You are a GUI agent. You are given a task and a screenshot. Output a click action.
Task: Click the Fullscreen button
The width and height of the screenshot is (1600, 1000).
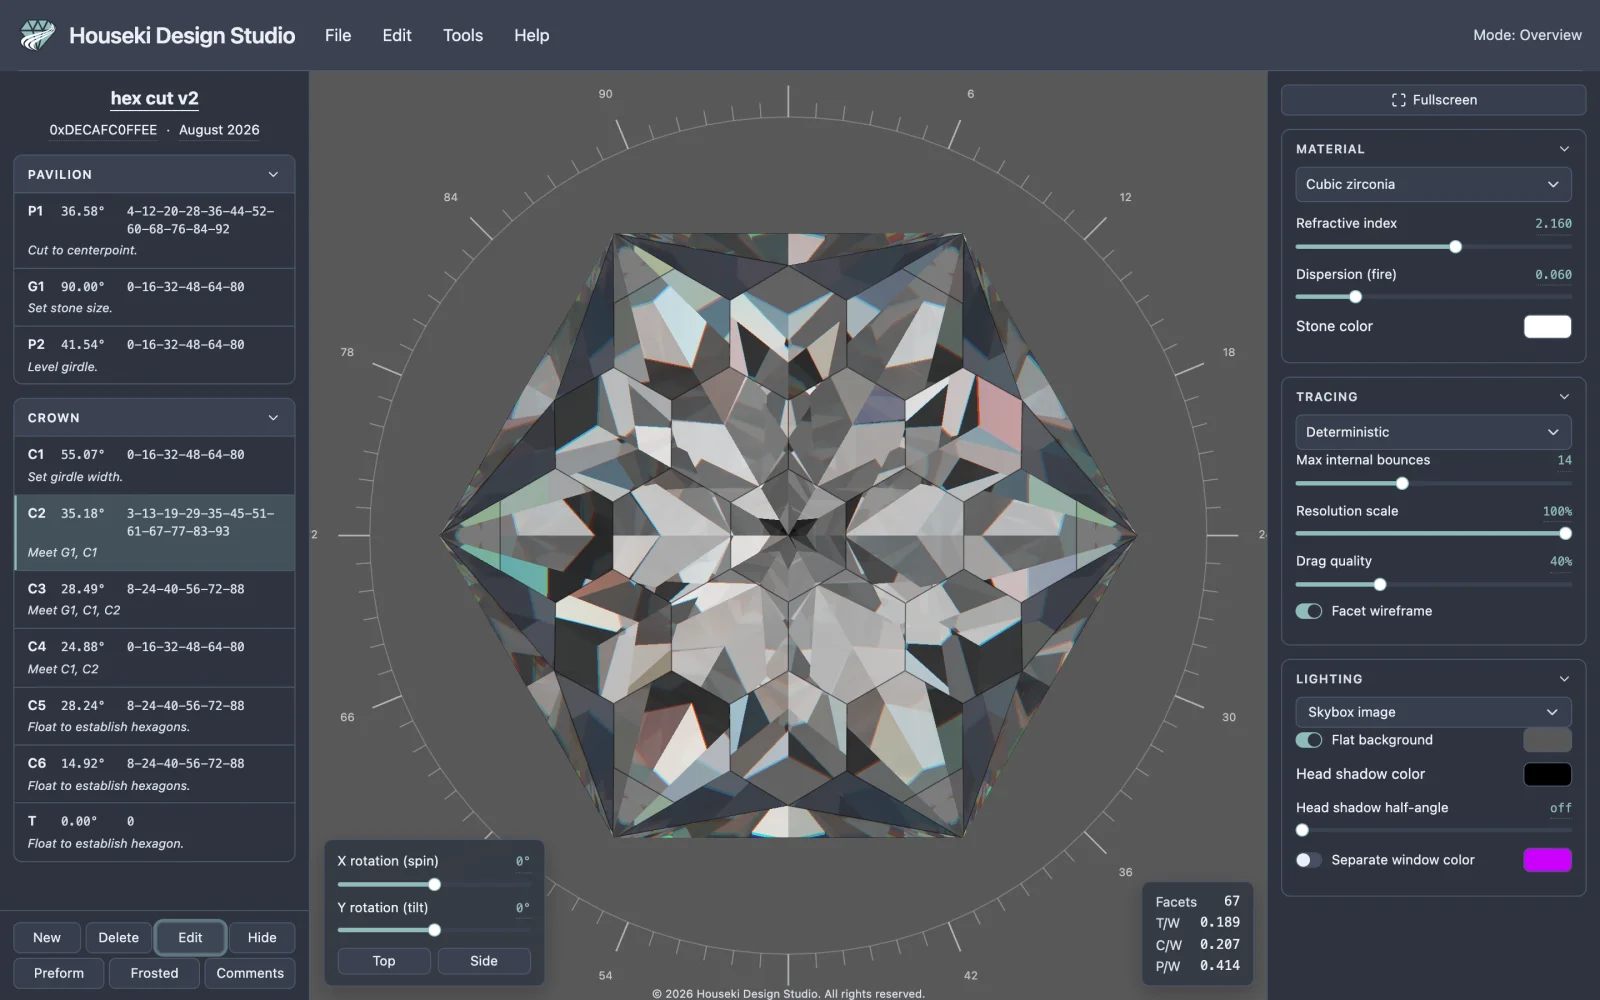pyautogui.click(x=1433, y=100)
